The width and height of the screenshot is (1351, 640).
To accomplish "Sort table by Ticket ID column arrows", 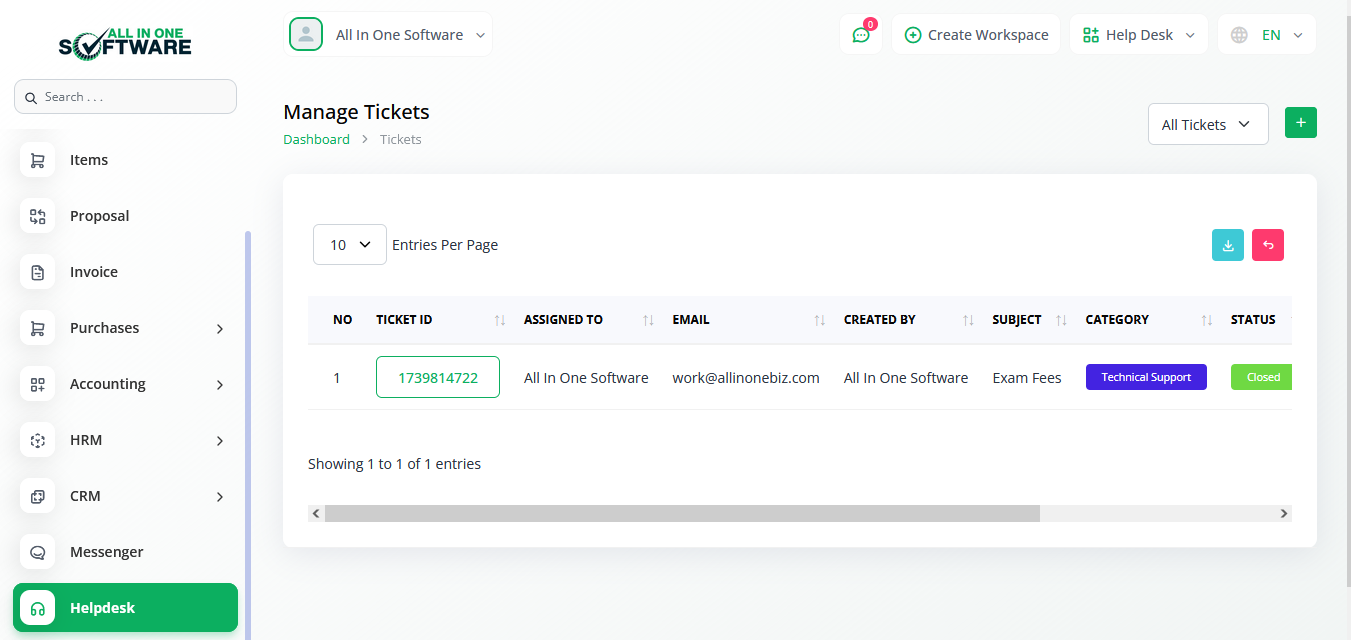I will pos(500,320).
